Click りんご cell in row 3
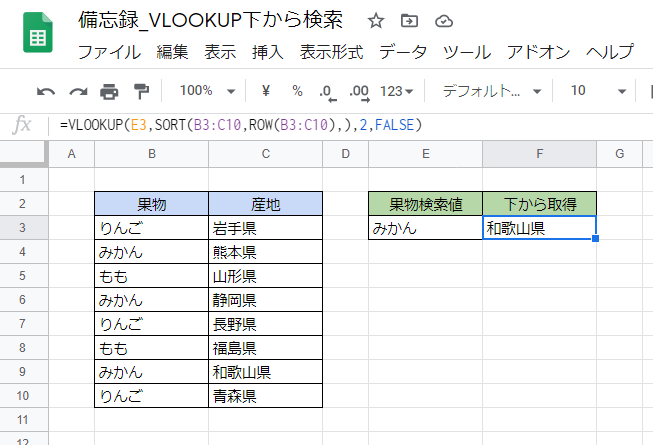The image size is (653, 445). pyautogui.click(x=152, y=228)
